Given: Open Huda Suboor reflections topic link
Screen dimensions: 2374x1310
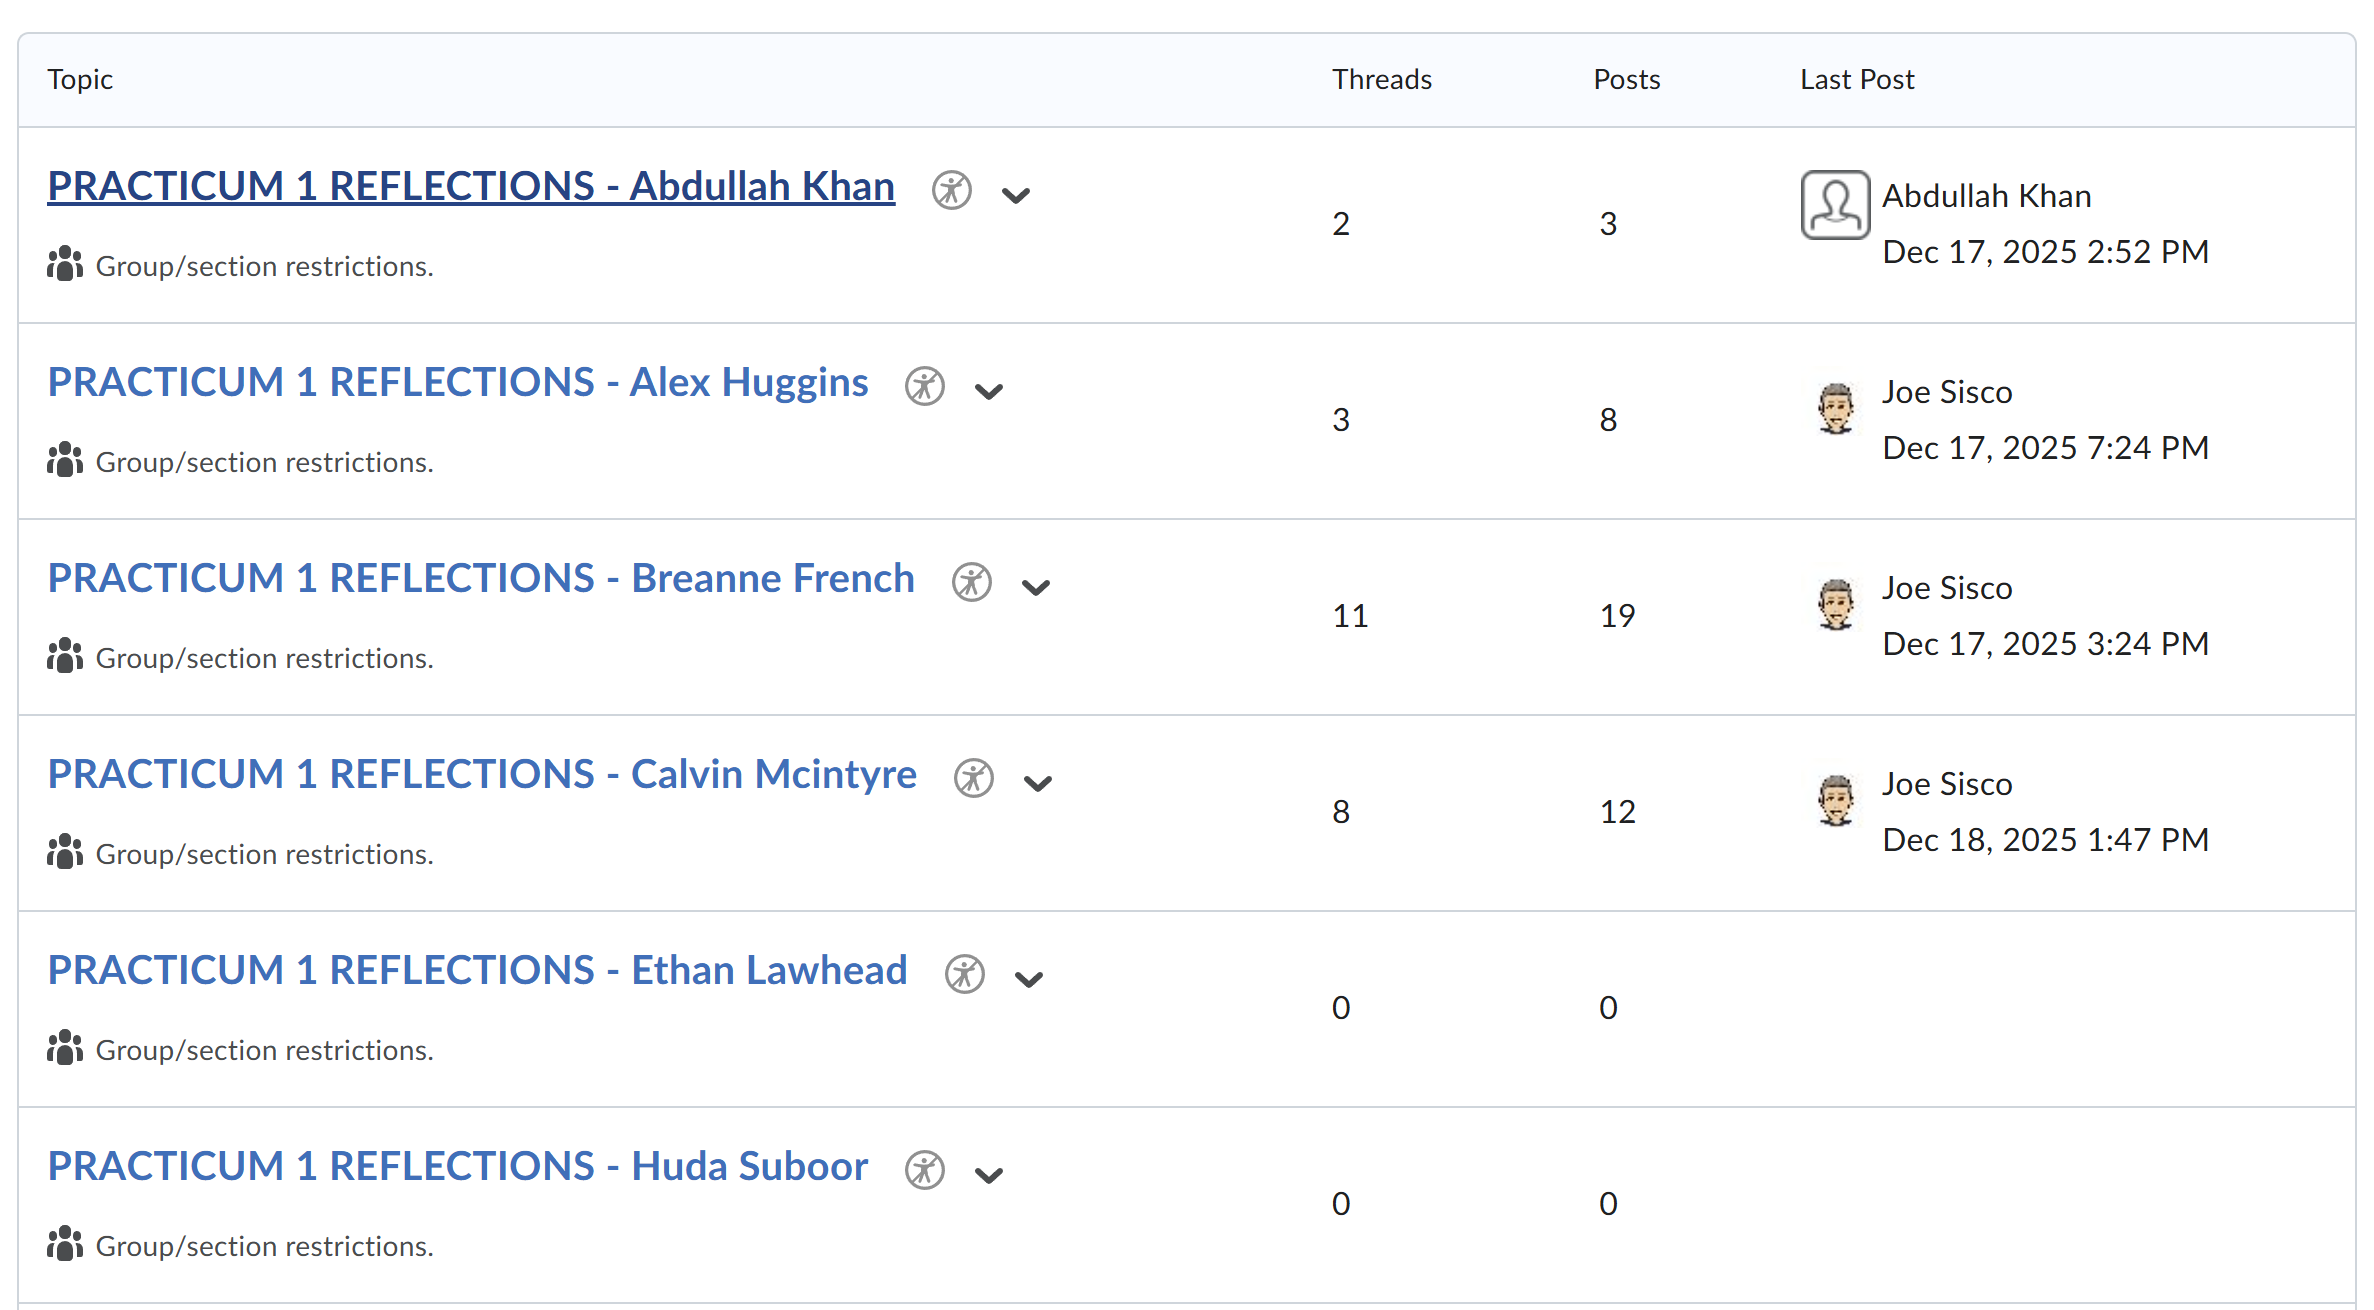Looking at the screenshot, I should click(458, 1167).
